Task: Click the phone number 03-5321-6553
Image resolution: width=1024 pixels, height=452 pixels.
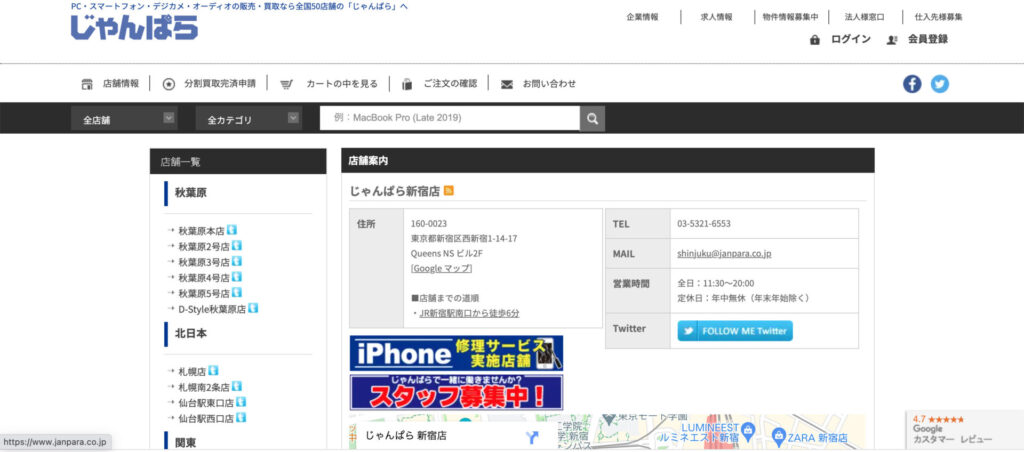Action: click(704, 223)
